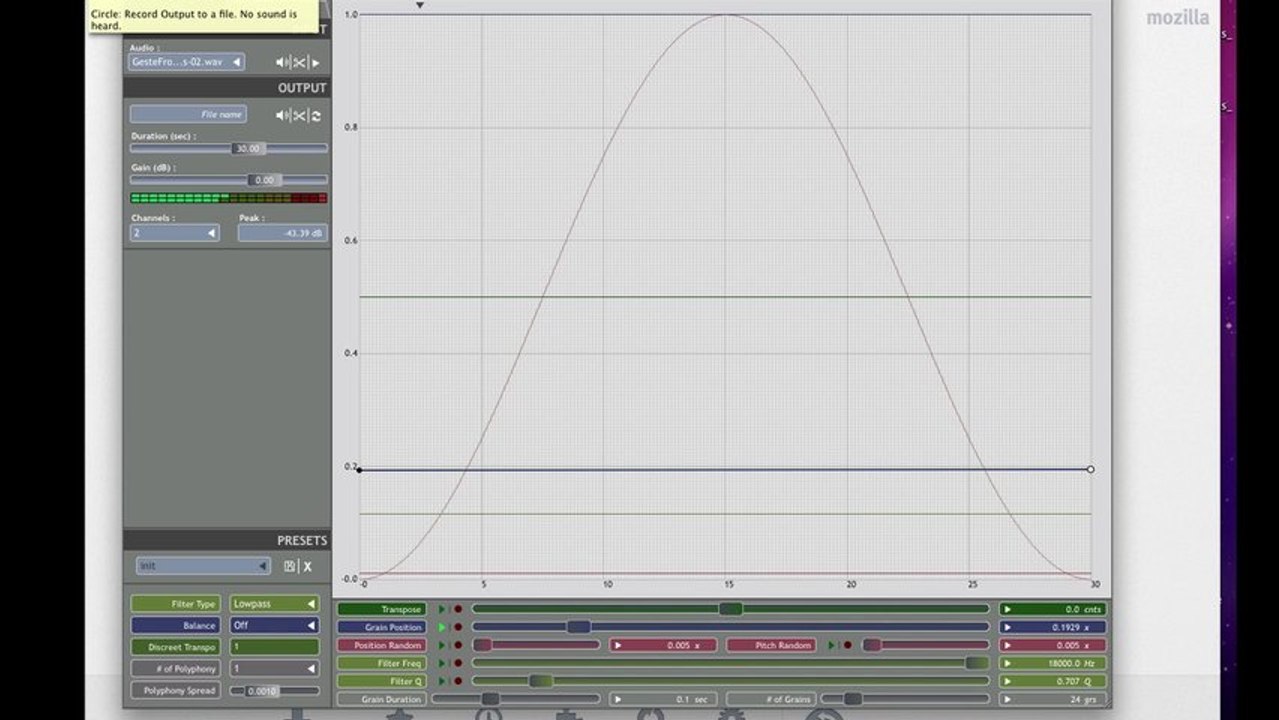Click the blue line's left endpoint
This screenshot has height=720, width=1279.
pos(360,470)
